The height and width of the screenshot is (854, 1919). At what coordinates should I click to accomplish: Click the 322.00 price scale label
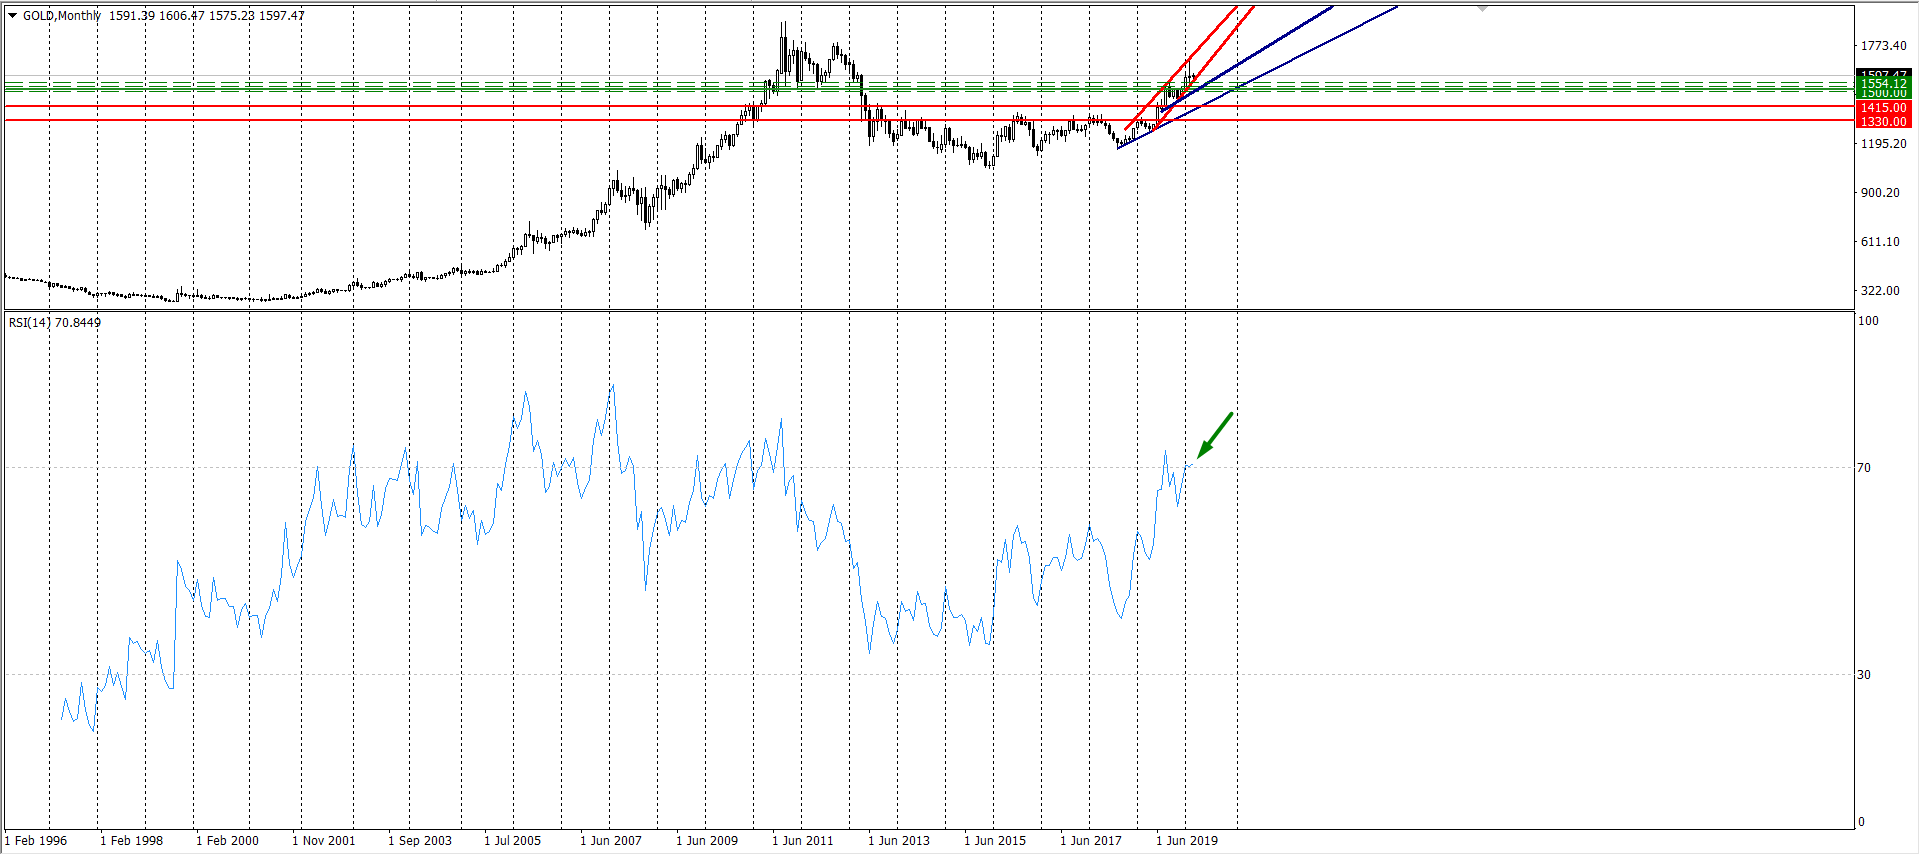pos(1879,291)
